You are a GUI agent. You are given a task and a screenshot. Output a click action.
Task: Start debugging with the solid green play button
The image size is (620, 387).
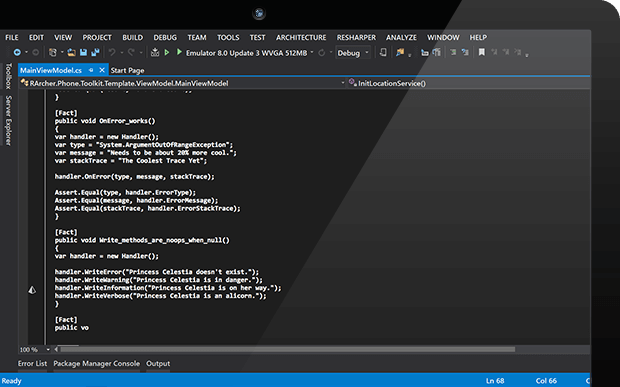179,52
